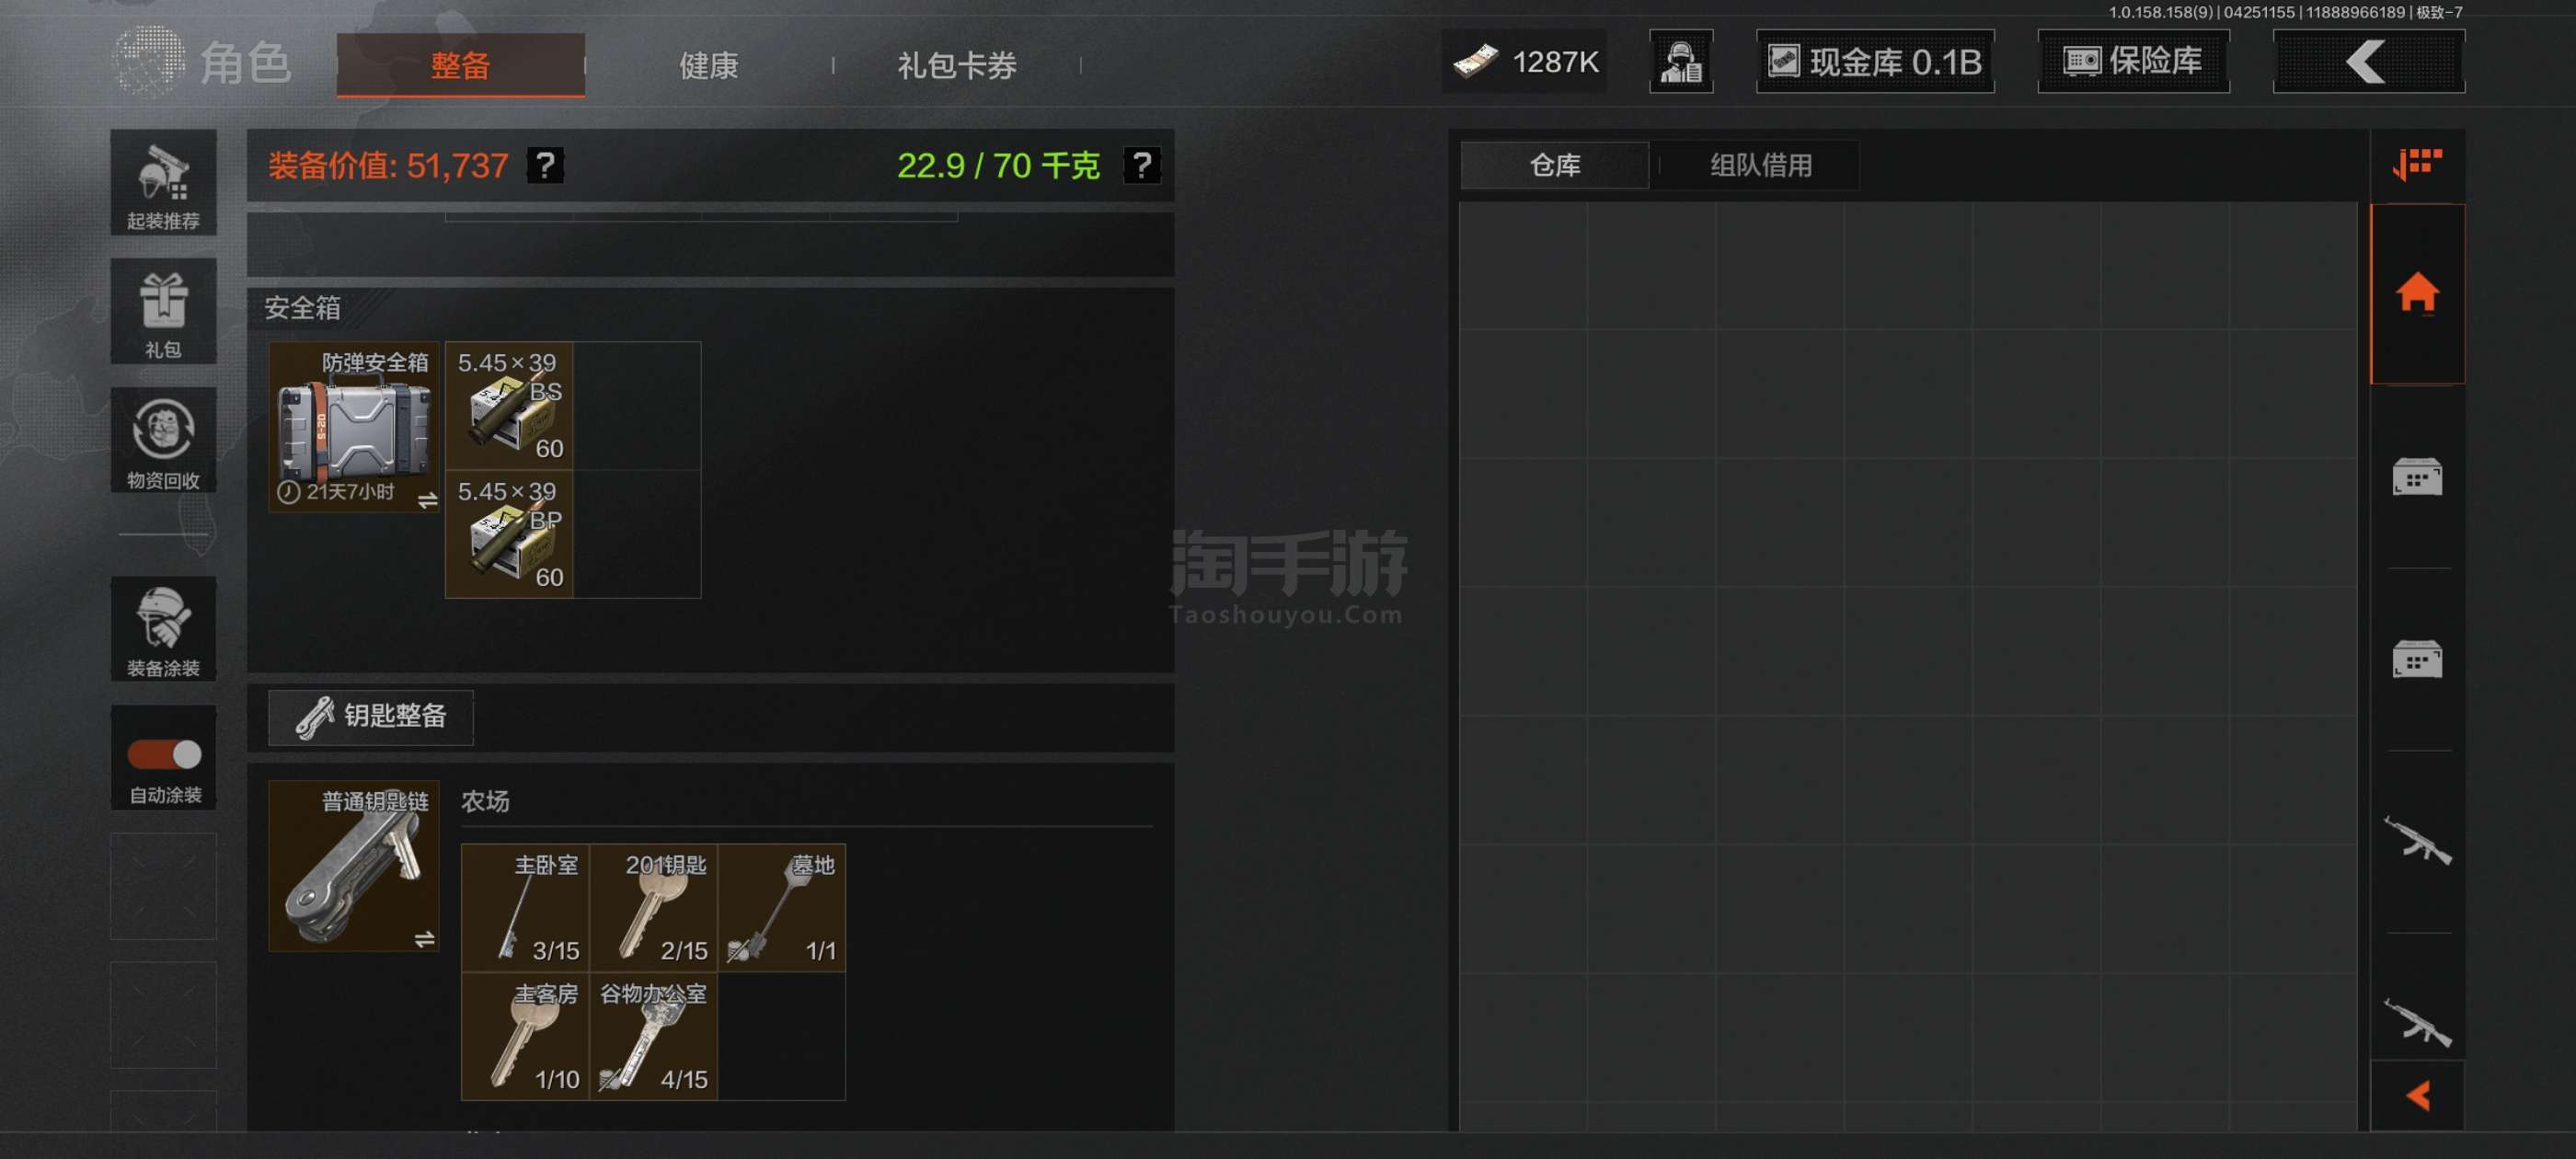Open the 起装推荐 loadout recommendation icon

(163, 183)
